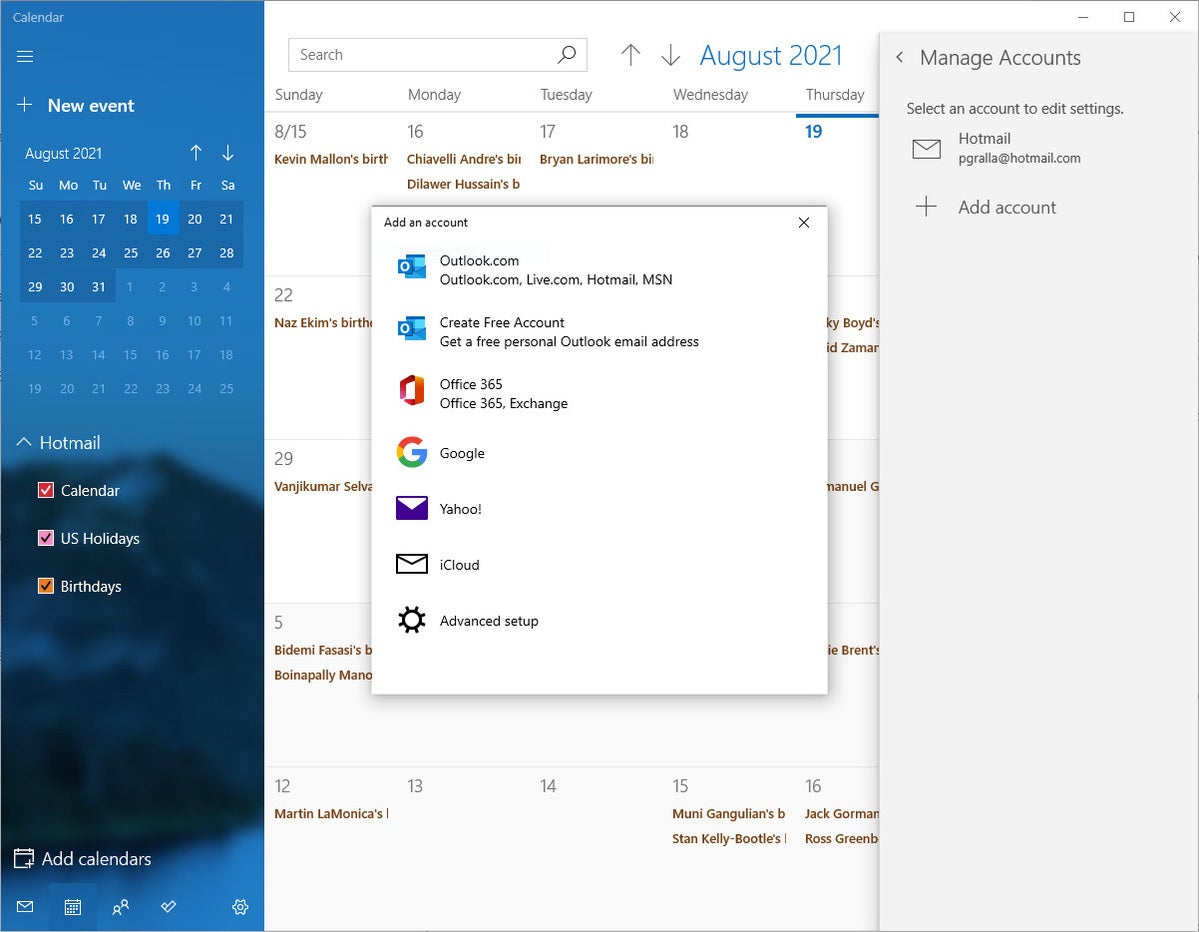Select day 25 in mini calendar
1199x932 pixels.
131,252
